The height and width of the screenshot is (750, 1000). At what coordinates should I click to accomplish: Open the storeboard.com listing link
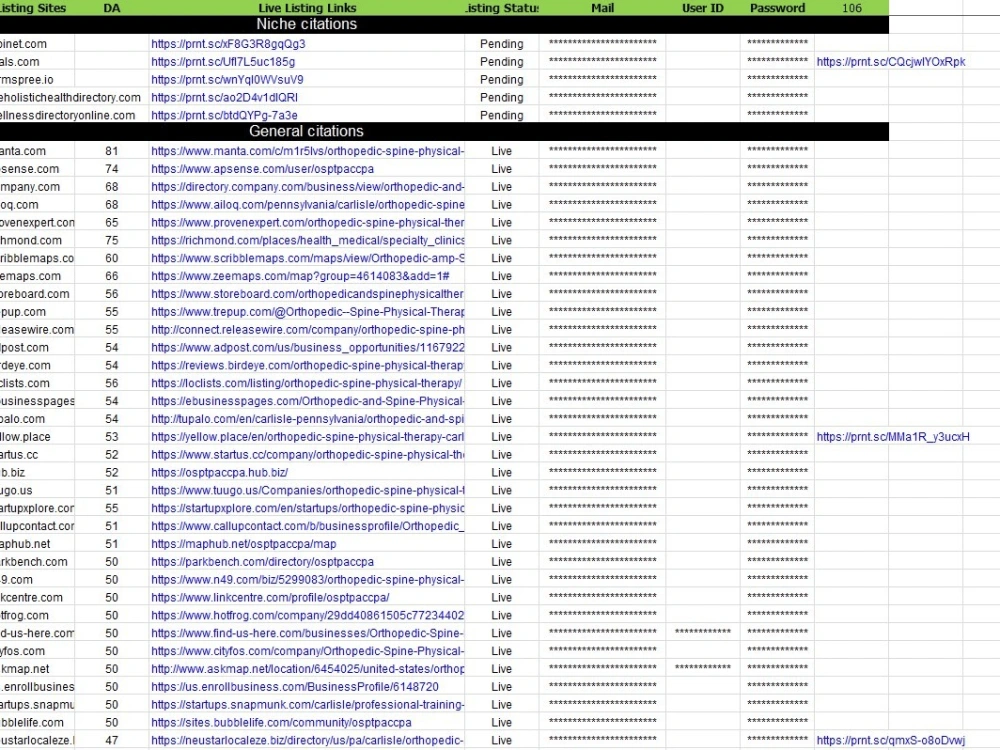(307, 294)
